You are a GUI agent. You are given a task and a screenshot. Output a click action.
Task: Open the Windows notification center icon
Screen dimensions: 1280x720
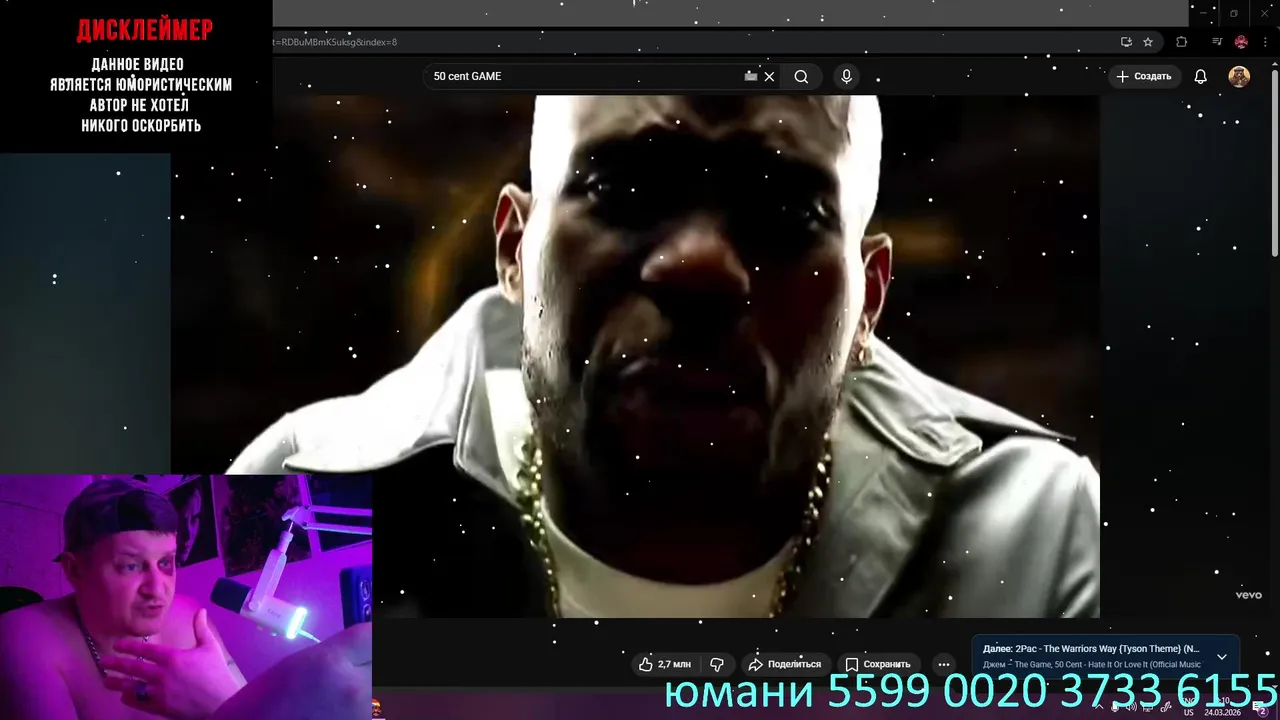point(1261,706)
